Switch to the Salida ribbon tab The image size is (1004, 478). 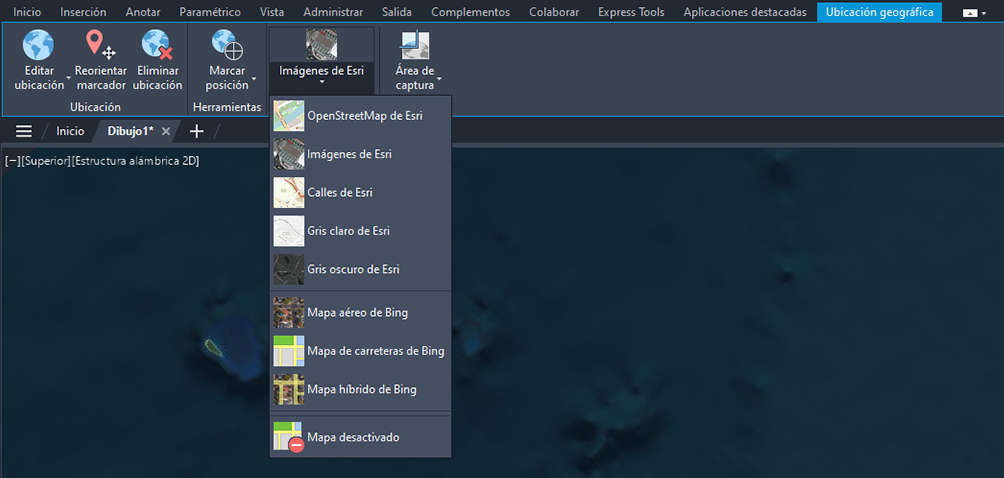[397, 12]
